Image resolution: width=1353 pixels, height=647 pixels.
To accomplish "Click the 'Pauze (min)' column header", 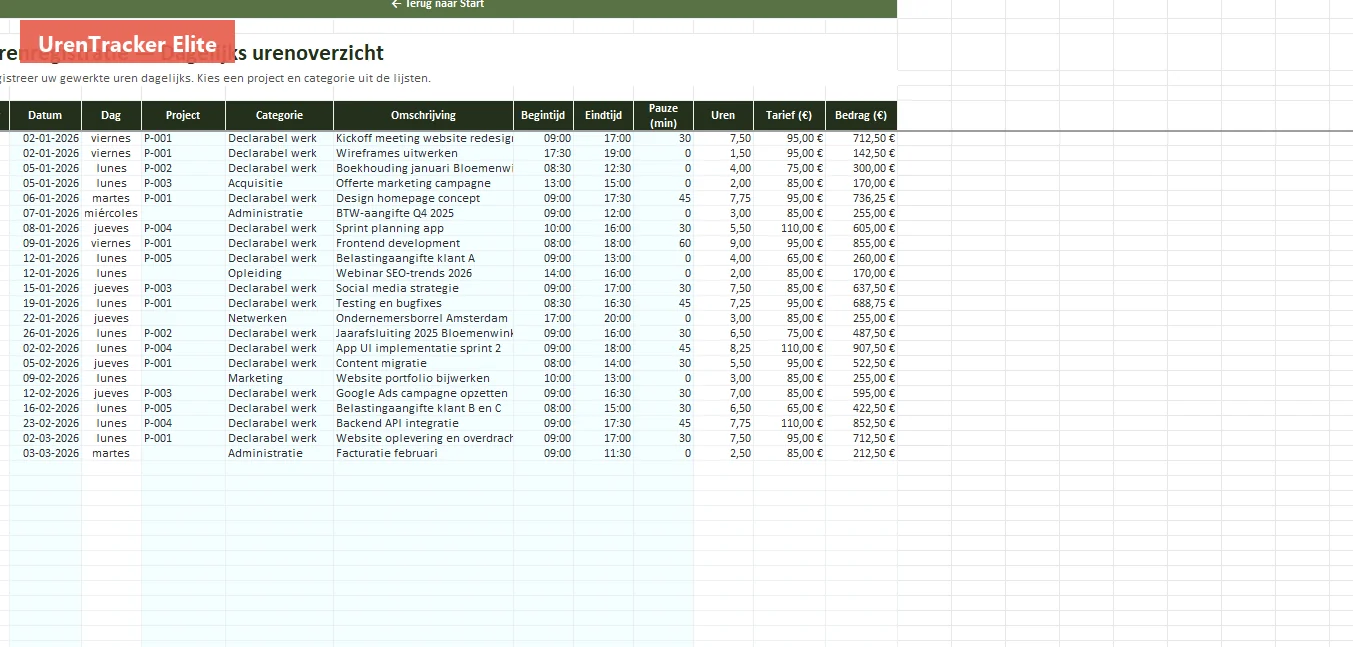I will click(x=663, y=115).
